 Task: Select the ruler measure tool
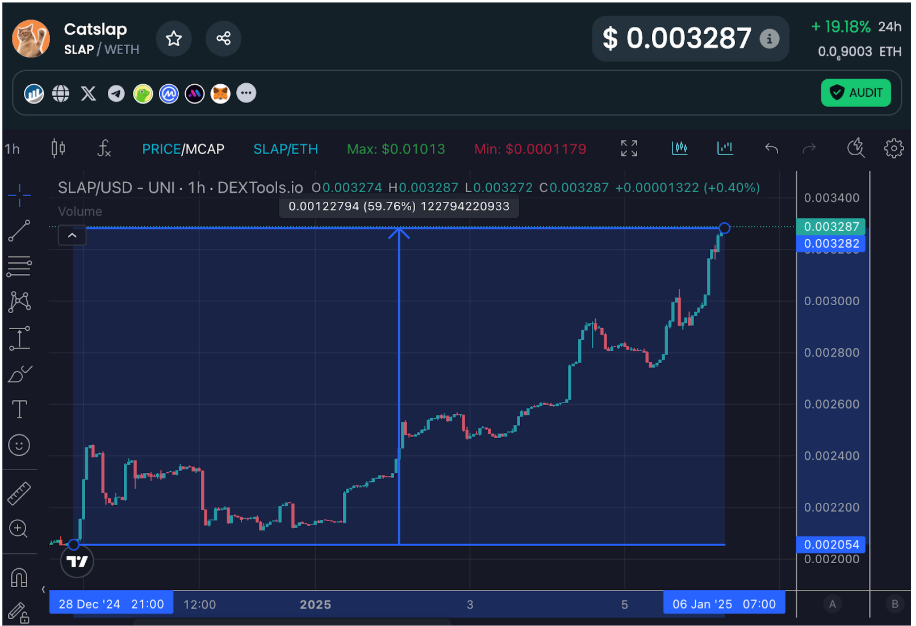[19, 493]
